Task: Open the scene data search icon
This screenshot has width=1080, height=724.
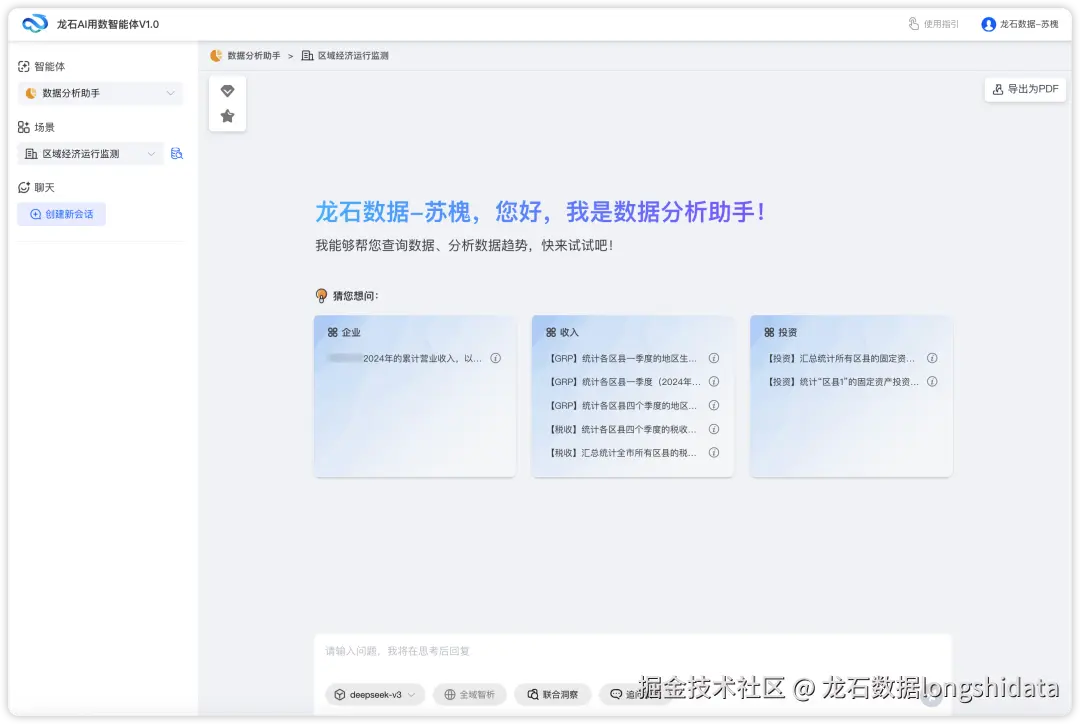Action: 177,154
